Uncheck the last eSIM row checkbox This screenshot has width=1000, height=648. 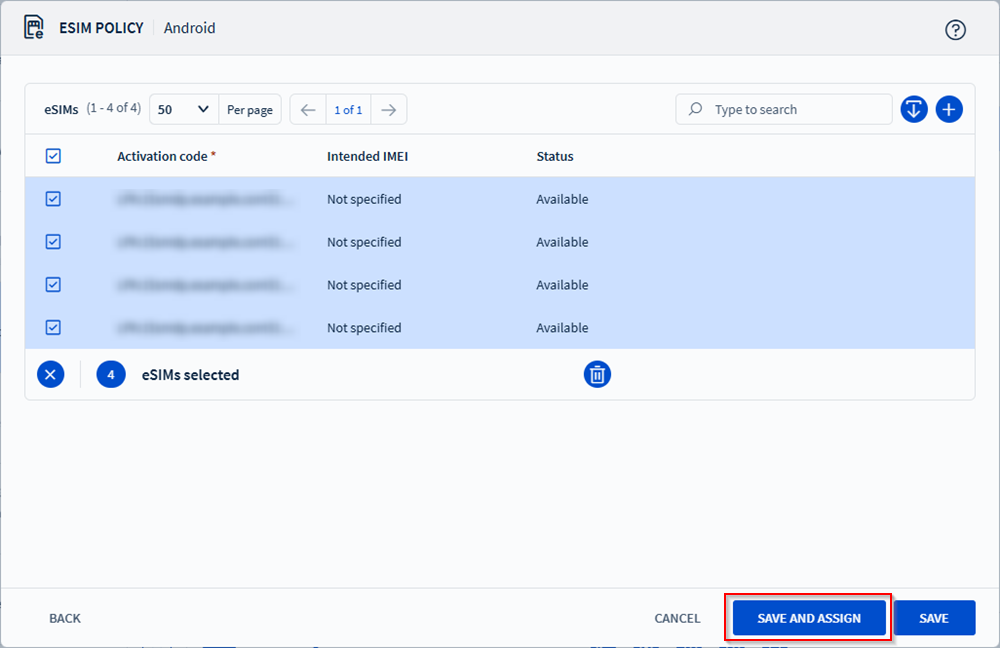(54, 327)
